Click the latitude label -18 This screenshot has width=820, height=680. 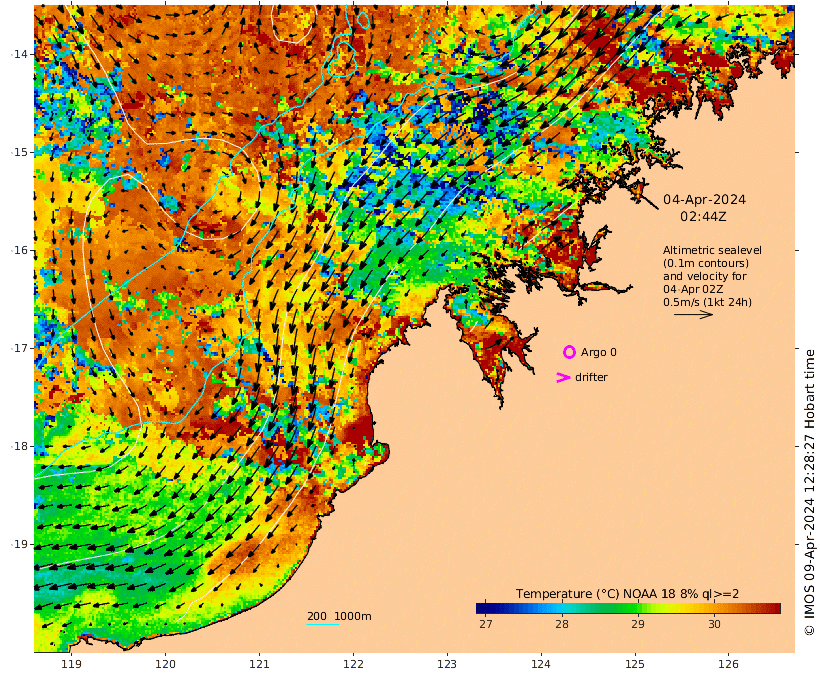tap(20, 446)
